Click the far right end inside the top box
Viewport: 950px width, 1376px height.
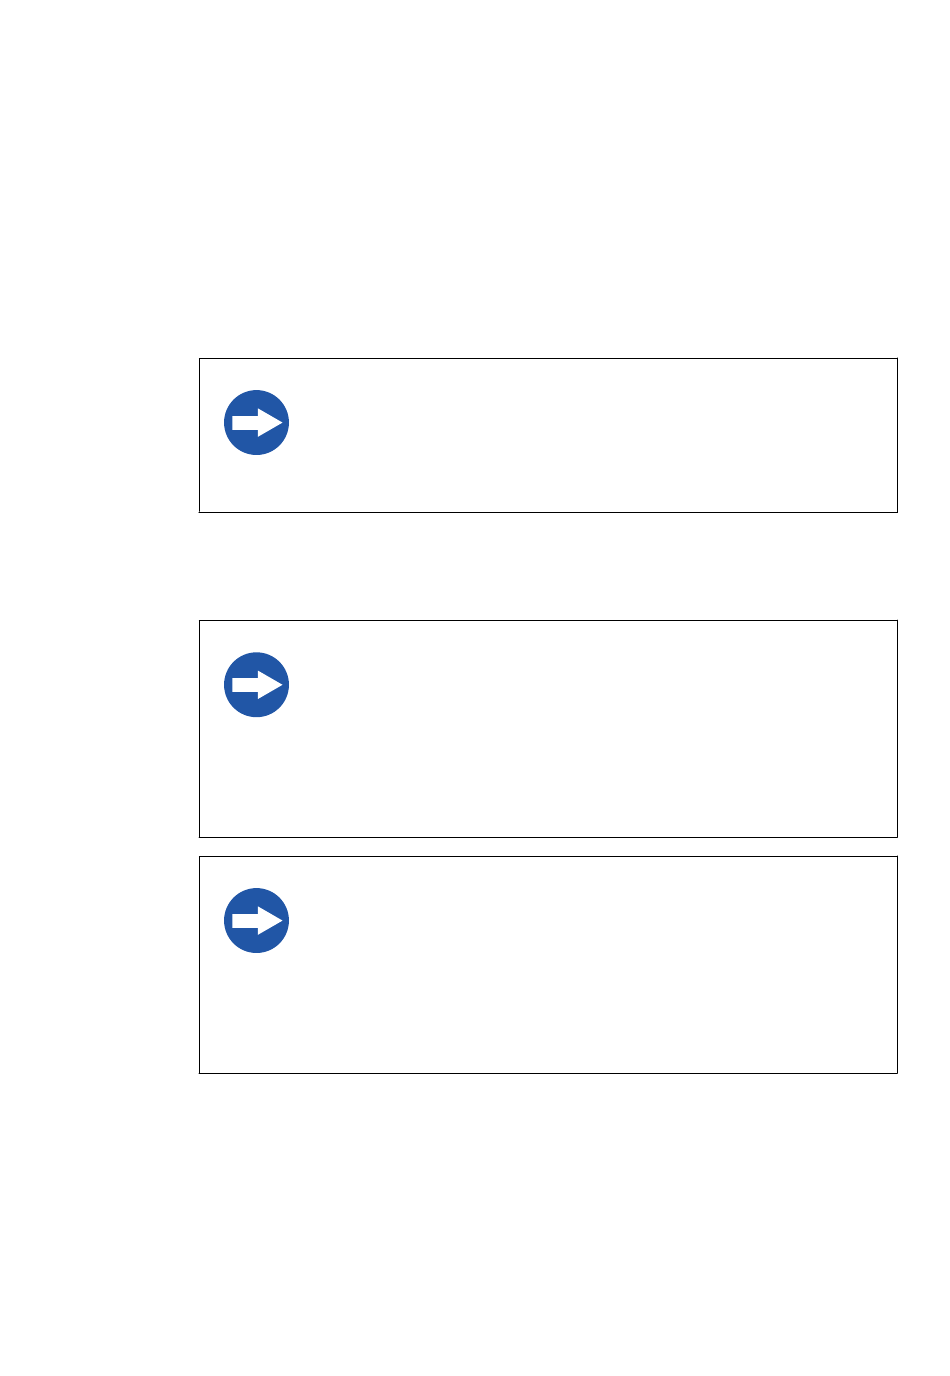click(880, 436)
